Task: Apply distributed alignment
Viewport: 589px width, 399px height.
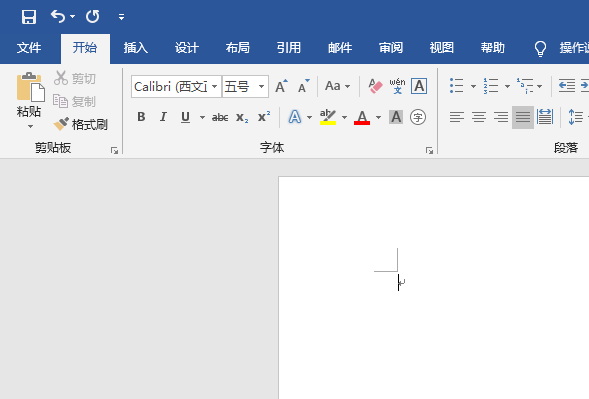Action: [545, 117]
